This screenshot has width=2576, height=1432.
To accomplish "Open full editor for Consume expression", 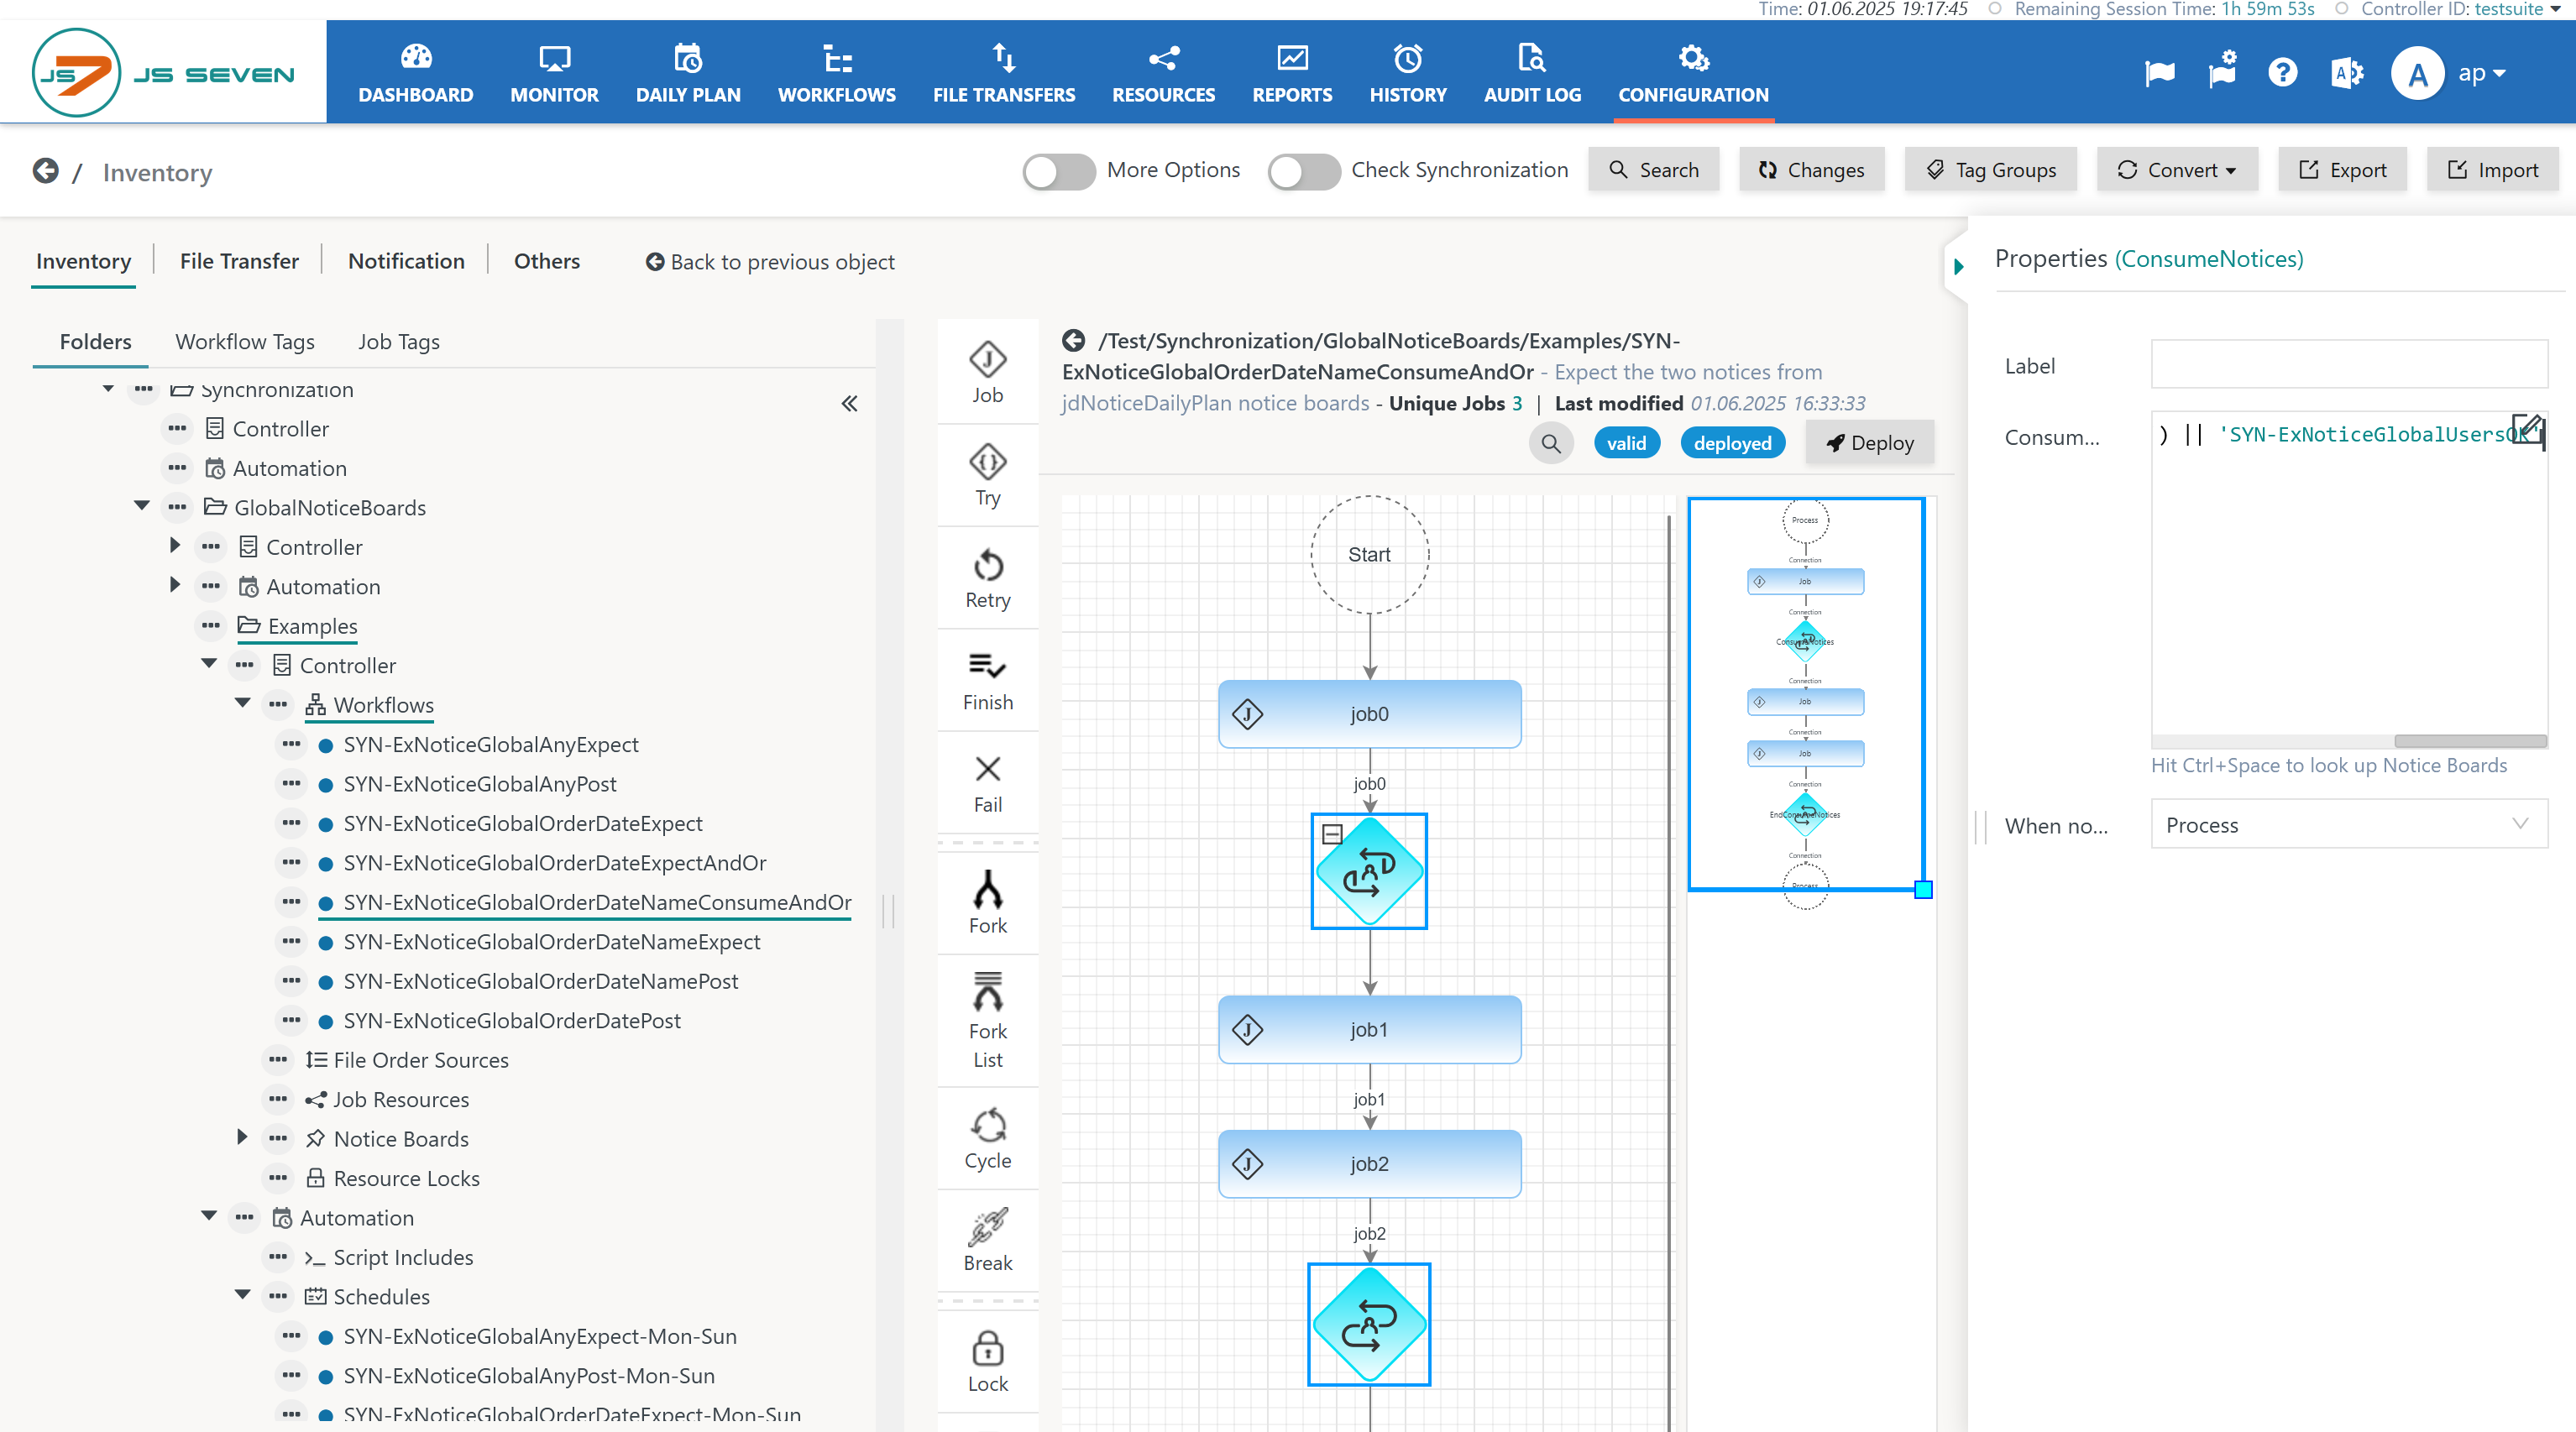I will (2526, 429).
